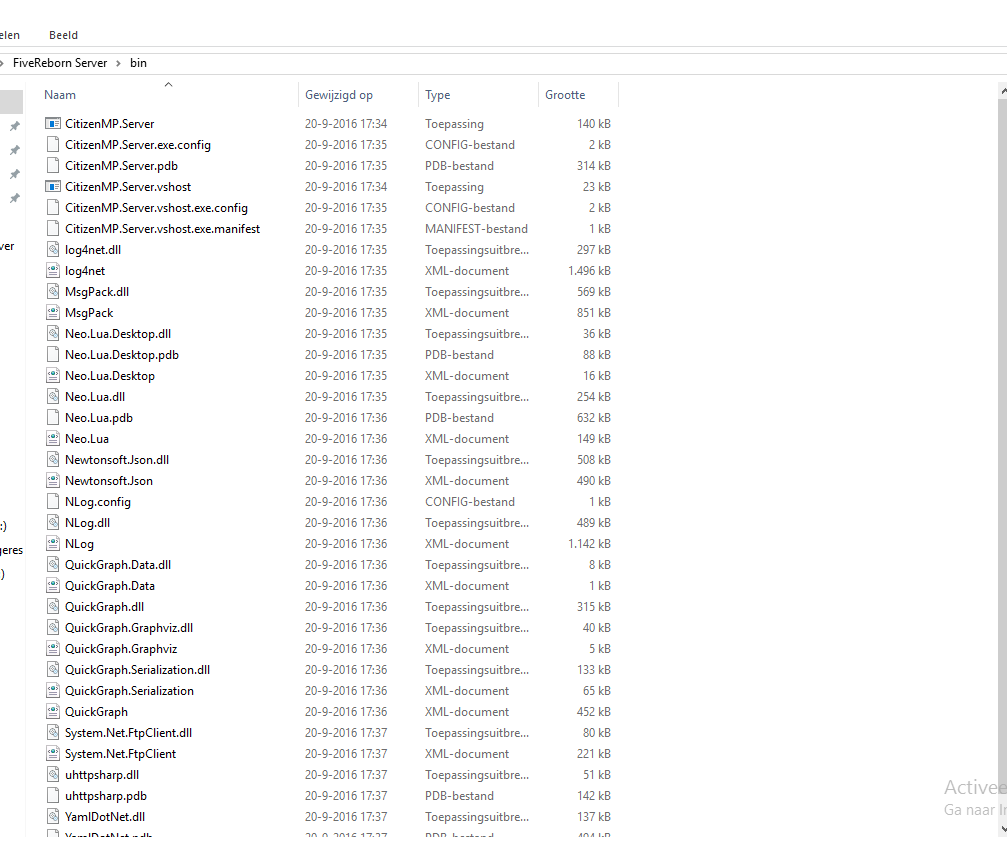Select the CitizenMP.Server.exe.config file icon
The height and width of the screenshot is (855, 1007).
click(53, 145)
